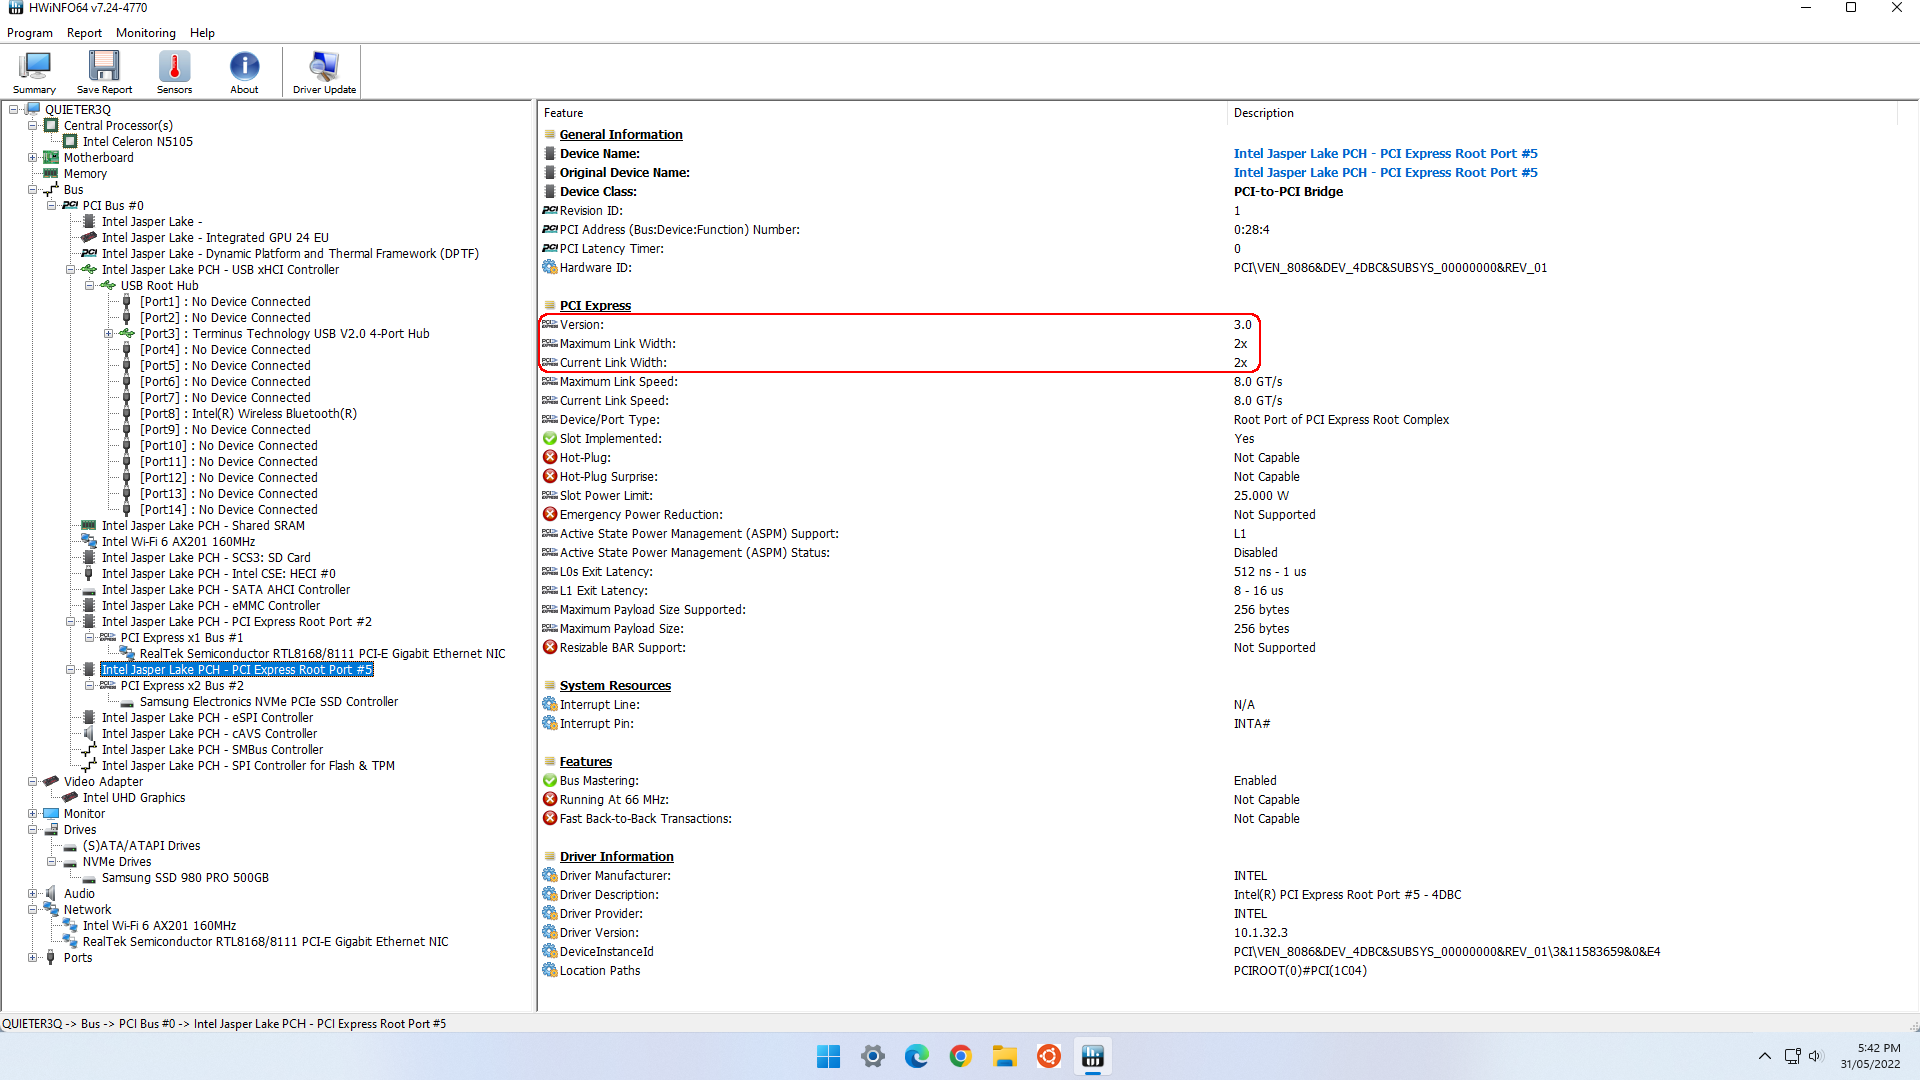Select the SMBus Controller entry
The height and width of the screenshot is (1080, 1920).
(x=212, y=750)
